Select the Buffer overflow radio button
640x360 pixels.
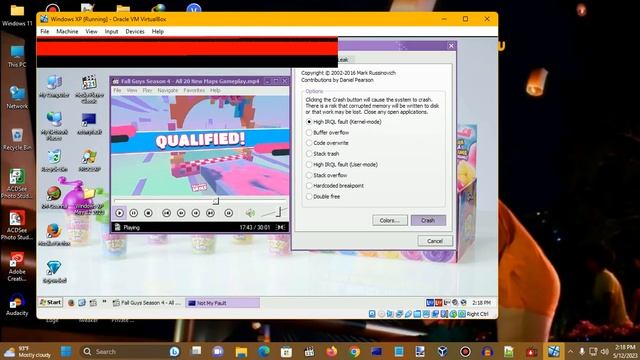pos(309,132)
